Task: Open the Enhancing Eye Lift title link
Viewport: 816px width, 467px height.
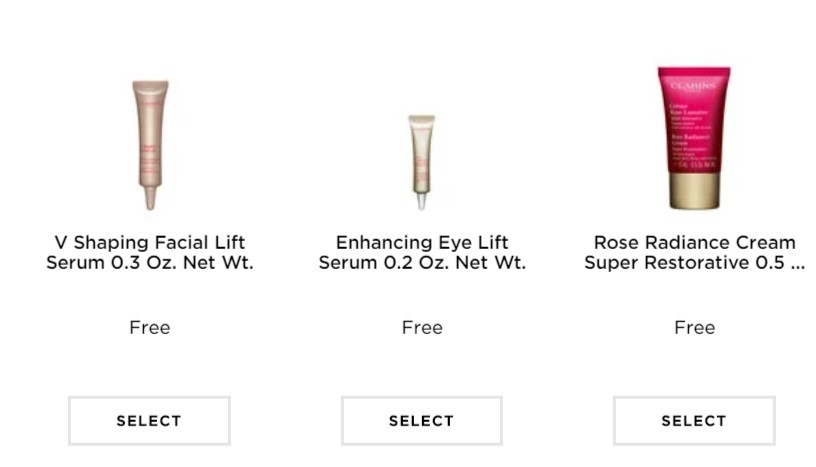Action: 422,253
